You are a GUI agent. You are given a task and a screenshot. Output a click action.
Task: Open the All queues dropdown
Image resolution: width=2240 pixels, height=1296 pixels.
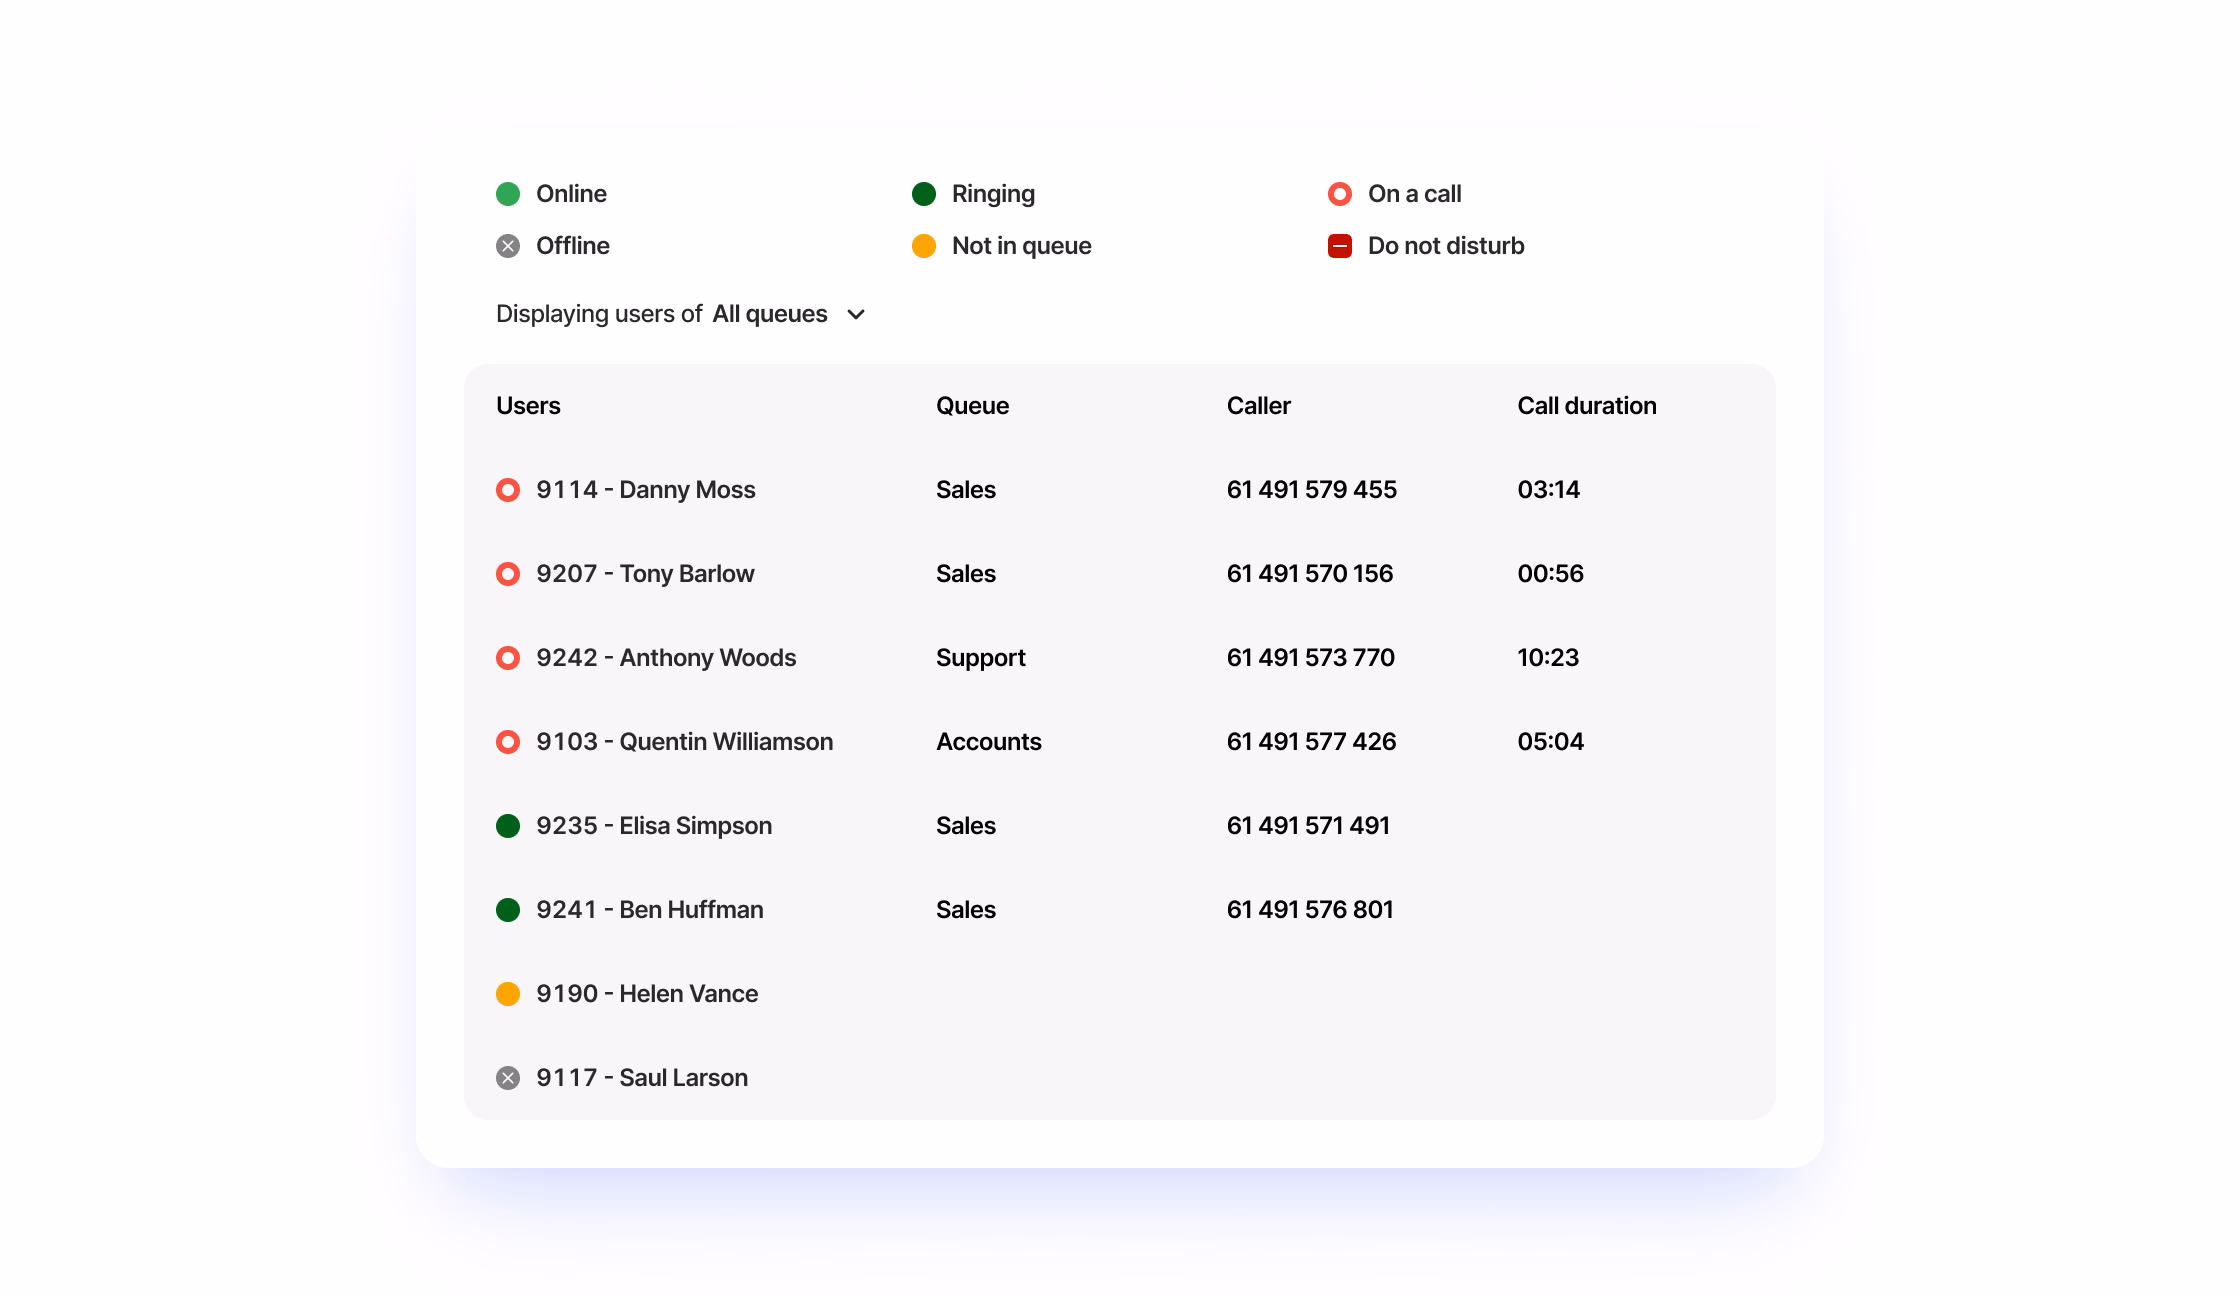(x=789, y=314)
